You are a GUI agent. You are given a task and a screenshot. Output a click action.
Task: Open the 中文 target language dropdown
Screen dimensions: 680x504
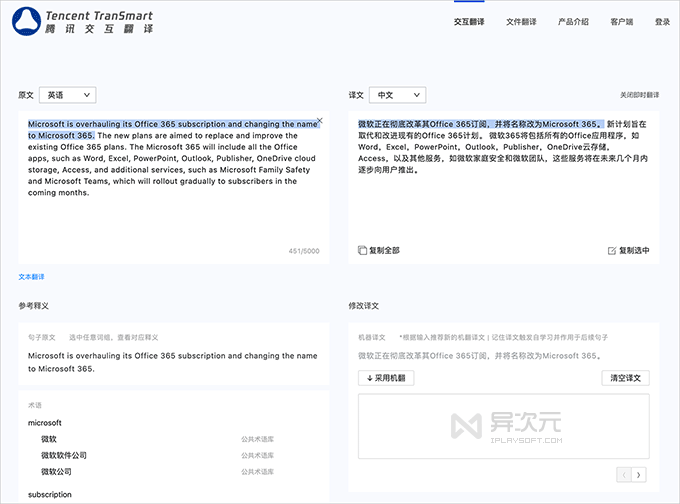coord(398,95)
